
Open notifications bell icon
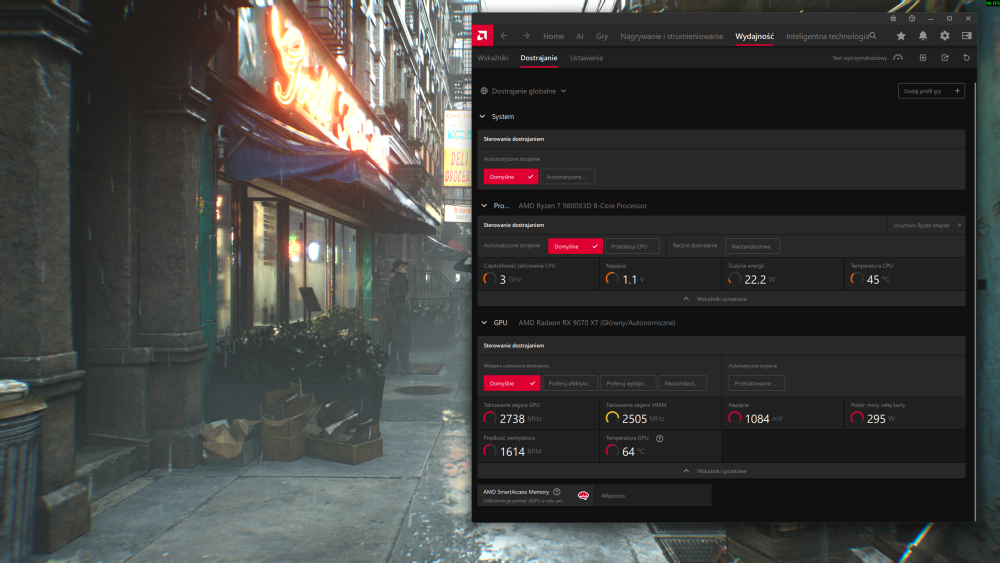click(x=922, y=36)
